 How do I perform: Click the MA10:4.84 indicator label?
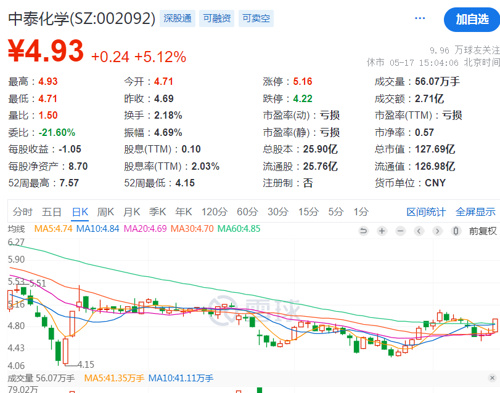coord(98,229)
